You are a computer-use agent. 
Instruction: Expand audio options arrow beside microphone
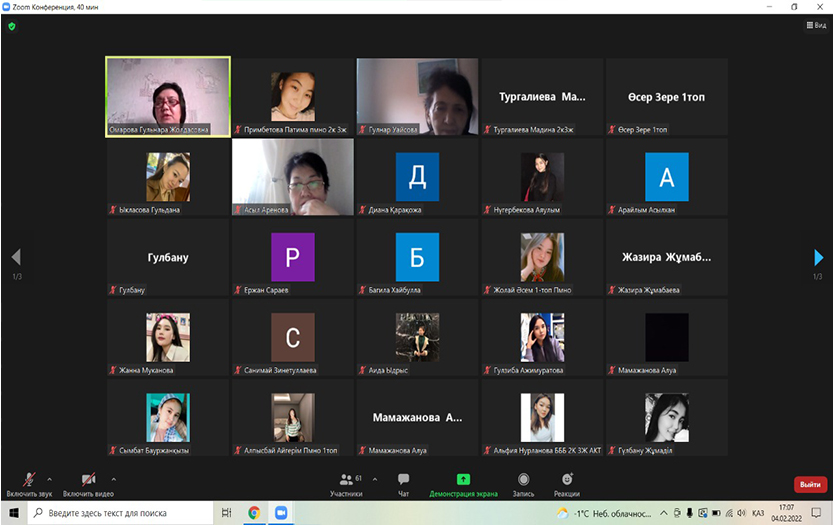point(50,478)
